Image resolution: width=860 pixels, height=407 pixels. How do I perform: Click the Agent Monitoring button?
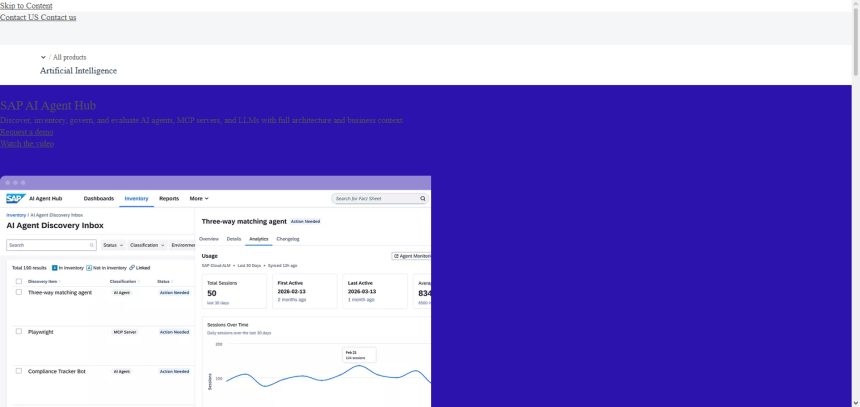pos(411,256)
